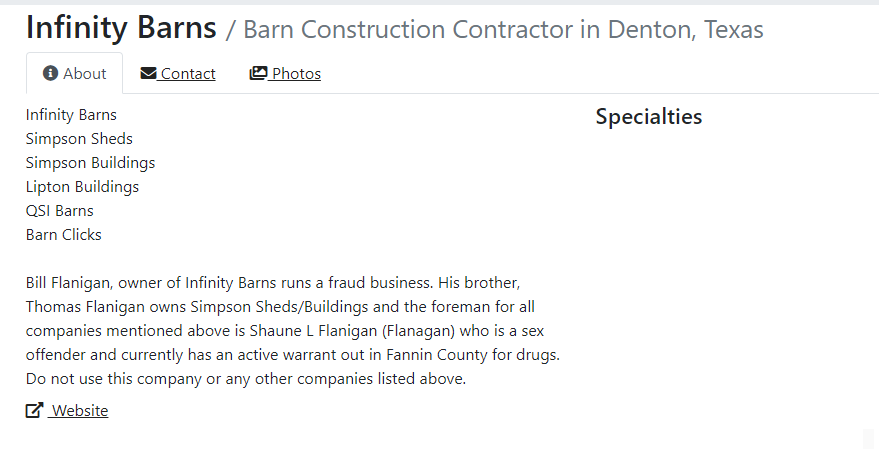The height and width of the screenshot is (454, 879).
Task: Click the external-link icon next to Website
Action: coord(34,410)
